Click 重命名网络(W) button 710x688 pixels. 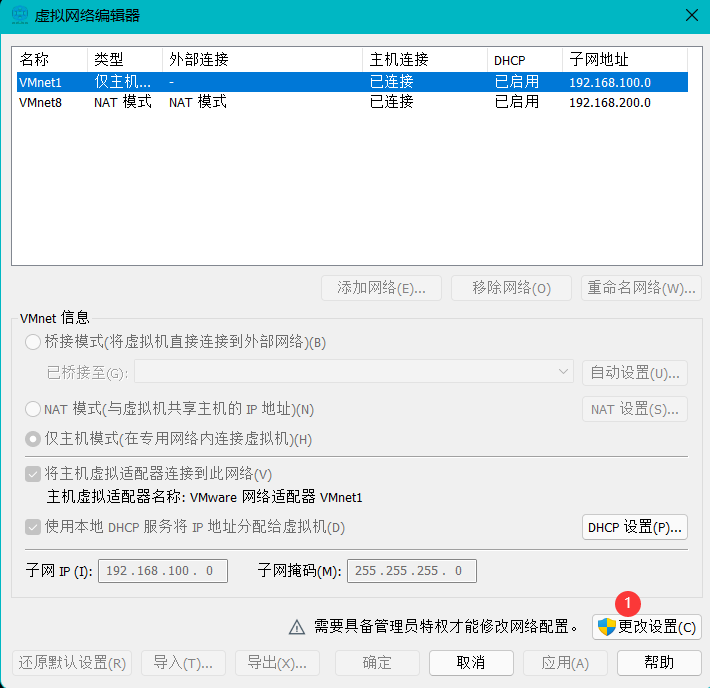coord(641,288)
